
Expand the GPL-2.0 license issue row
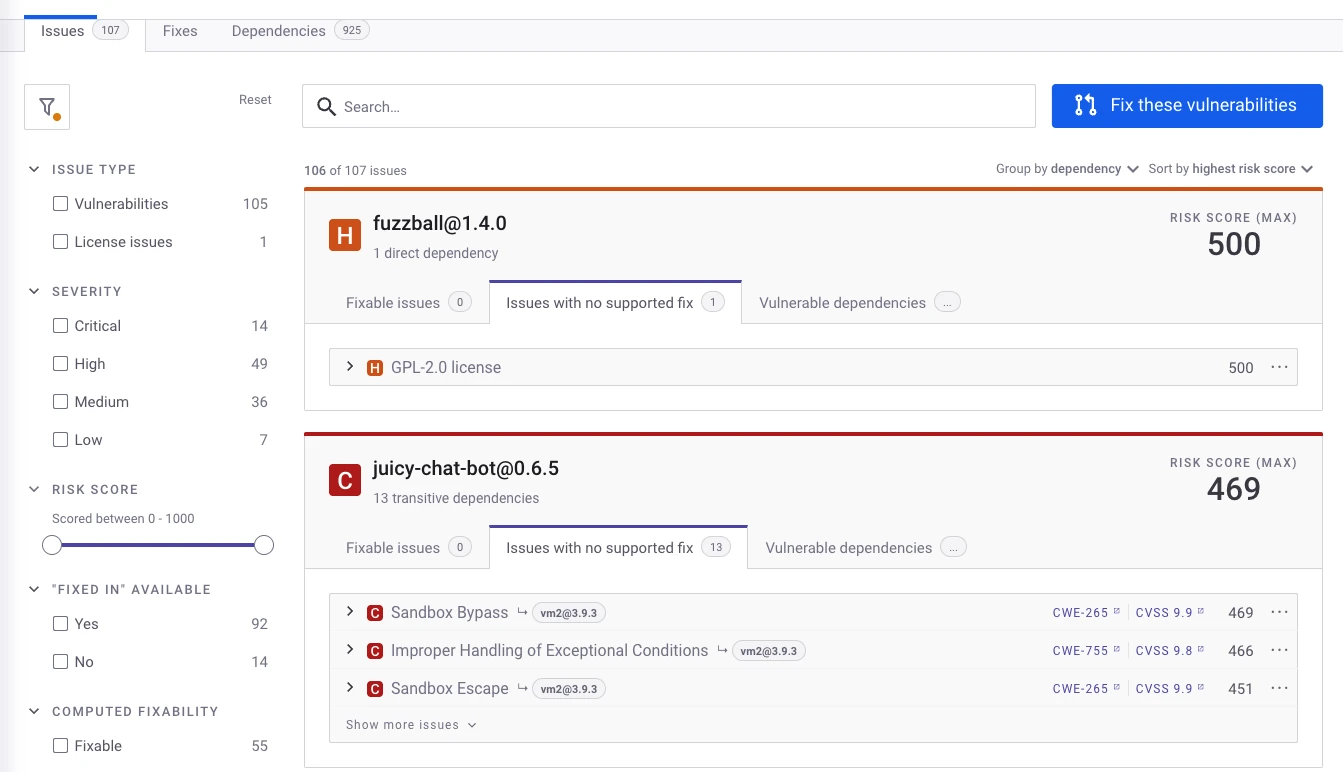(x=350, y=367)
